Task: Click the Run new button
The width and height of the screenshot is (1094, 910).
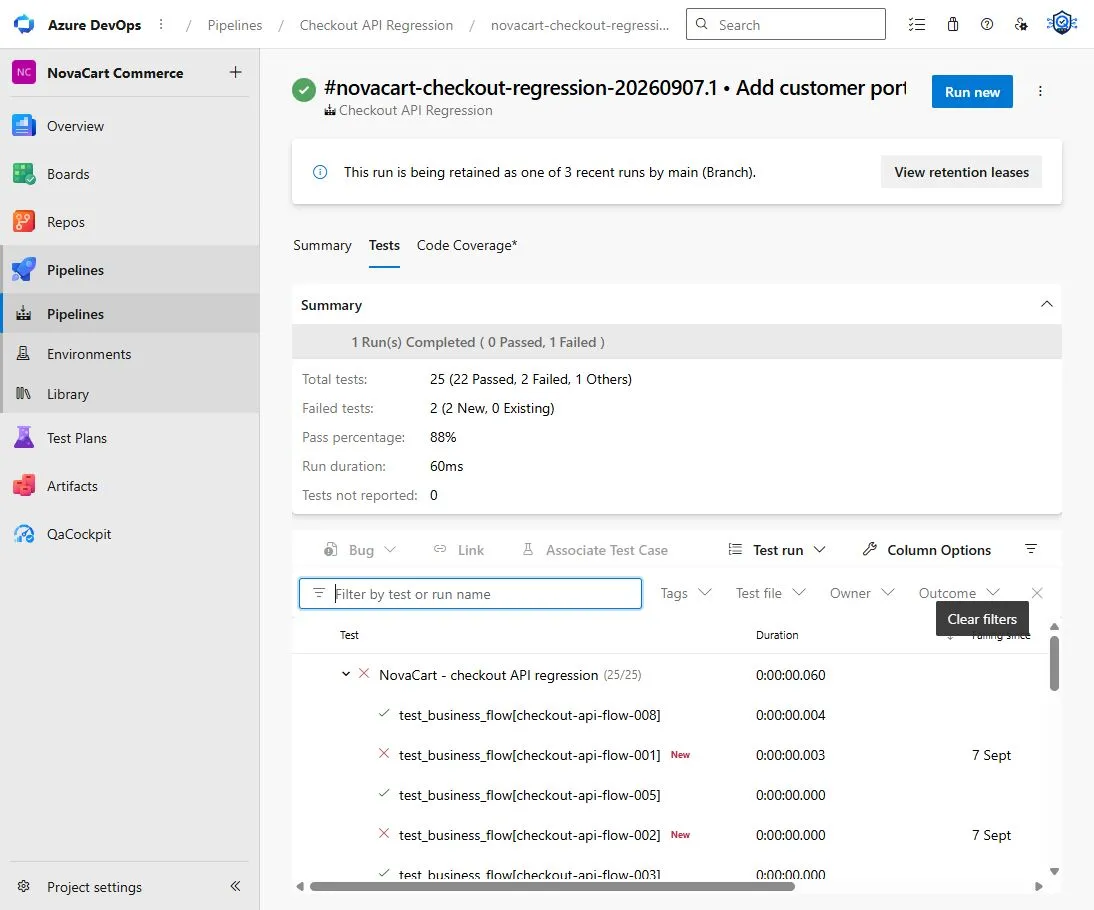Action: [x=972, y=91]
